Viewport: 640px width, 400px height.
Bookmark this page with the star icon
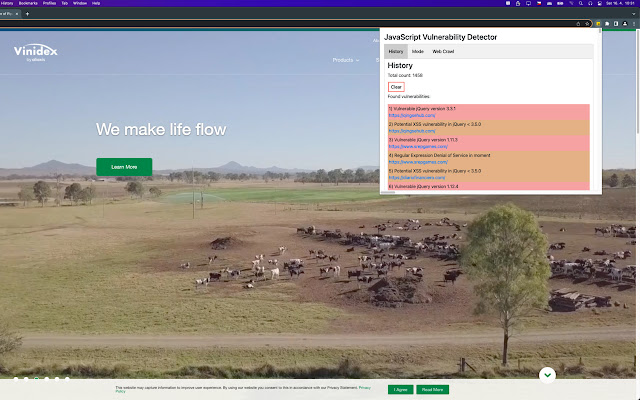point(587,22)
